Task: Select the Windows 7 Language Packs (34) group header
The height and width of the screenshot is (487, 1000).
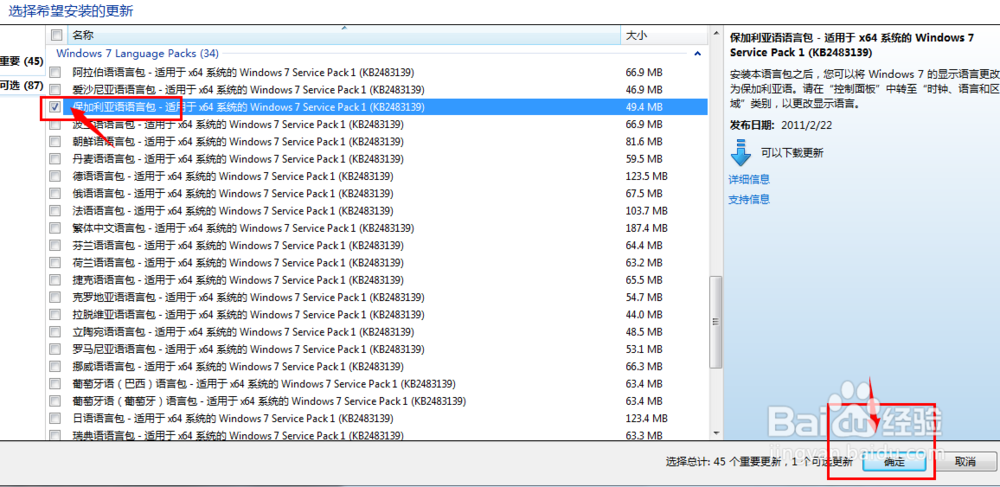Action: pos(137,54)
